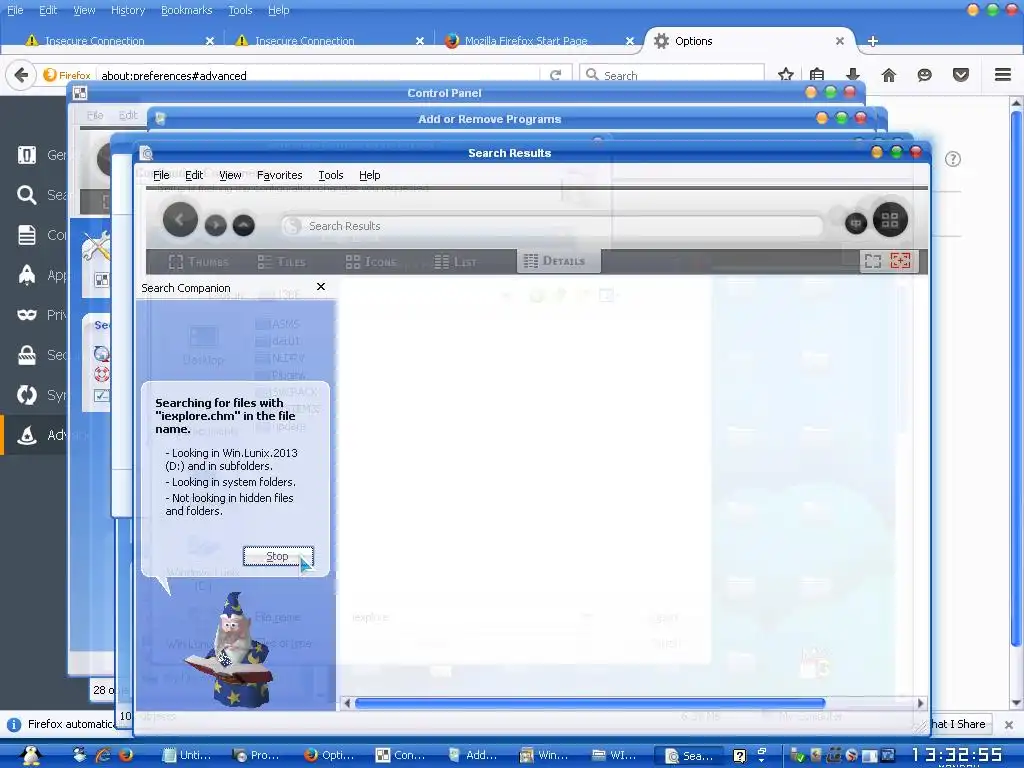Open Privacy preferences mask icon
The width and height of the screenshot is (1024, 768).
[x=27, y=315]
